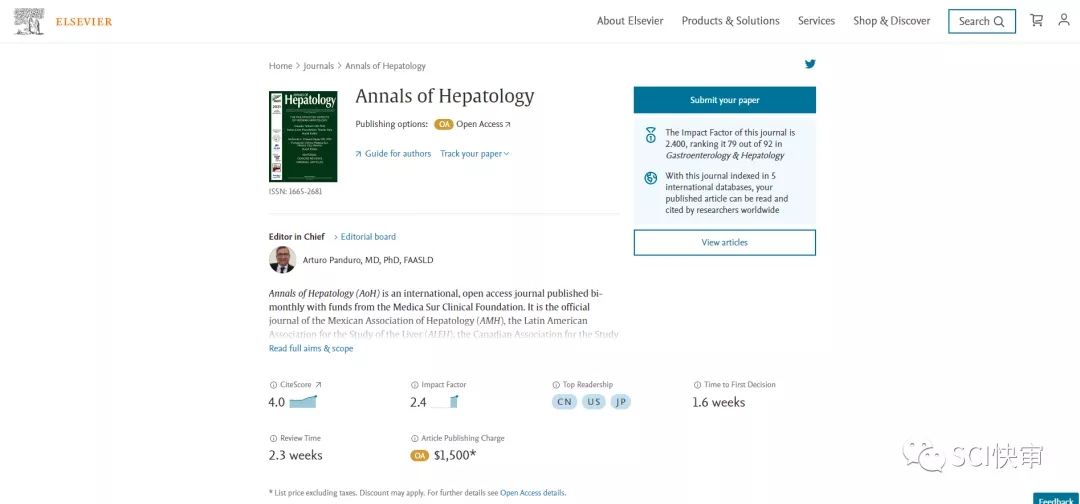
Task: Click the Submit your paper button
Action: click(724, 100)
